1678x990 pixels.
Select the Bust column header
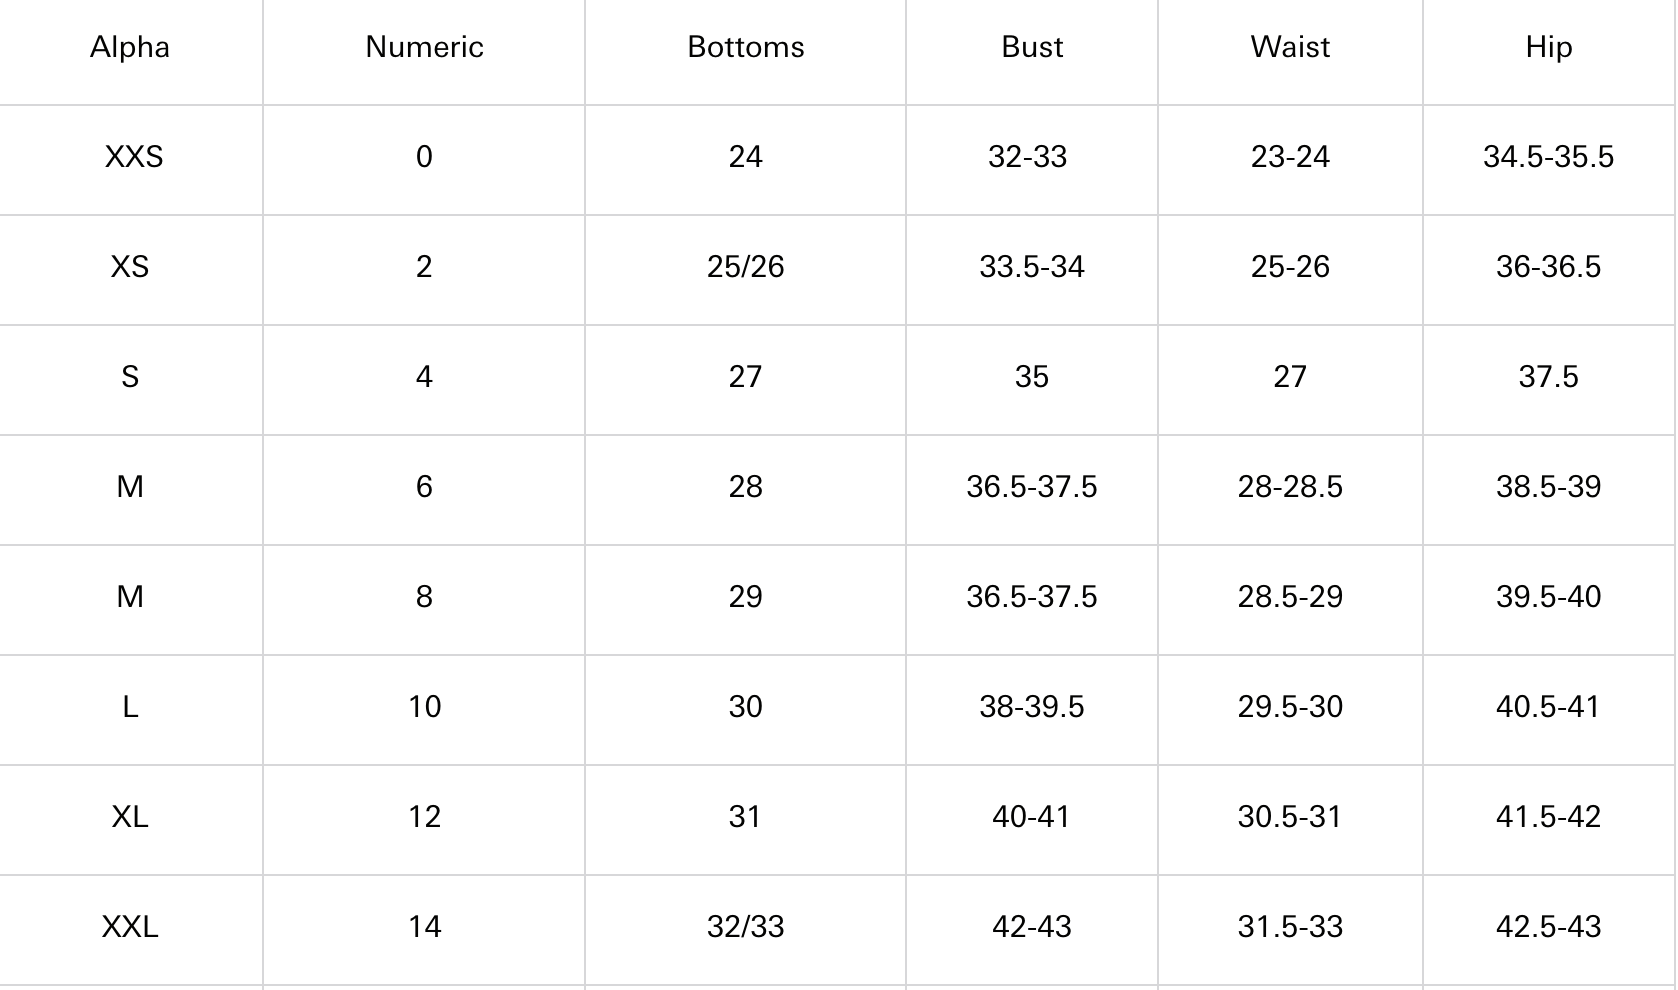point(1032,47)
